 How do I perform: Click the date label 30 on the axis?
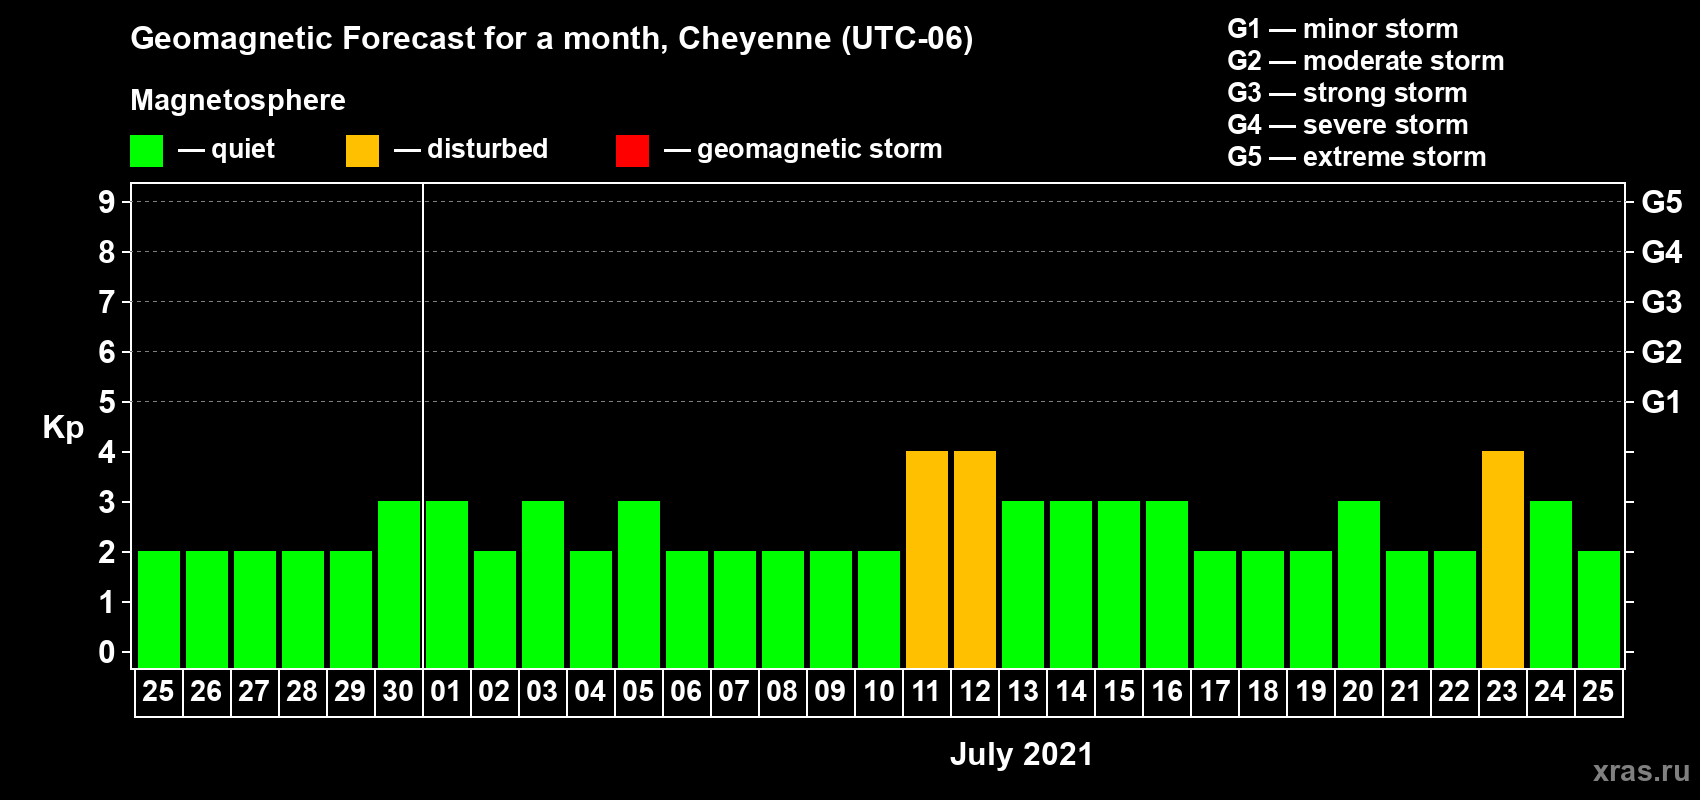[398, 692]
